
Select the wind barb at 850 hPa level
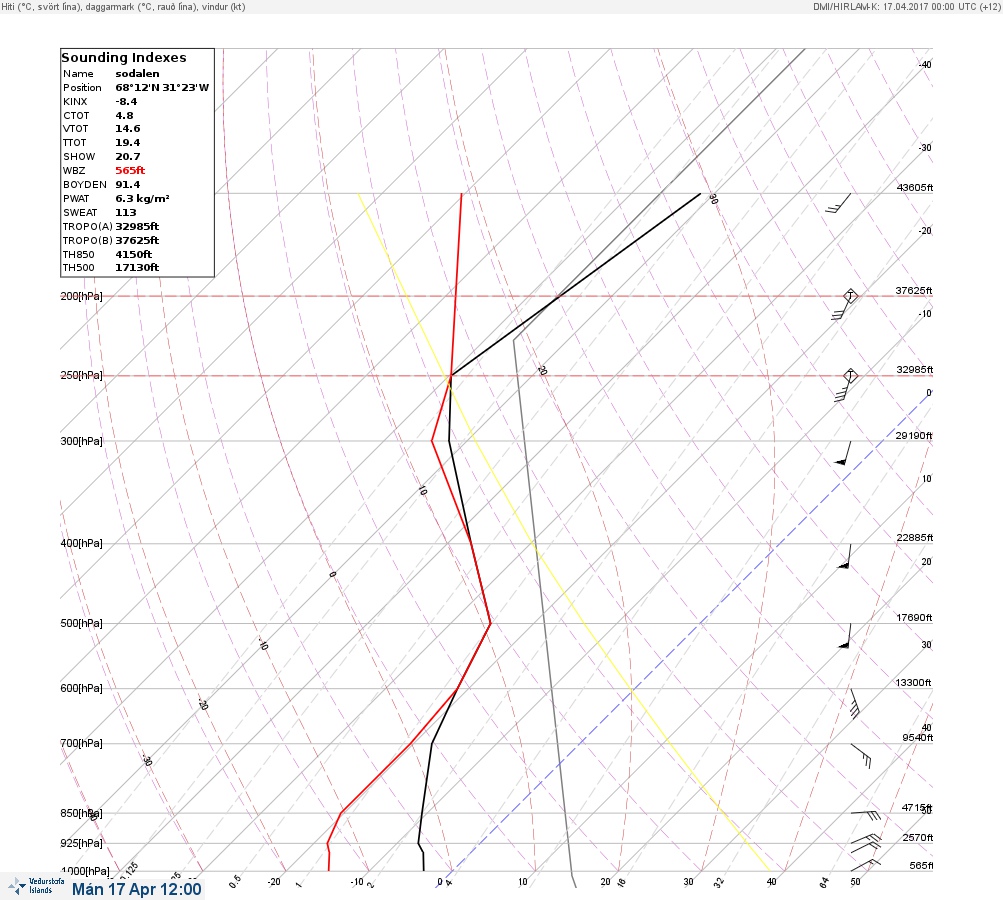click(865, 815)
